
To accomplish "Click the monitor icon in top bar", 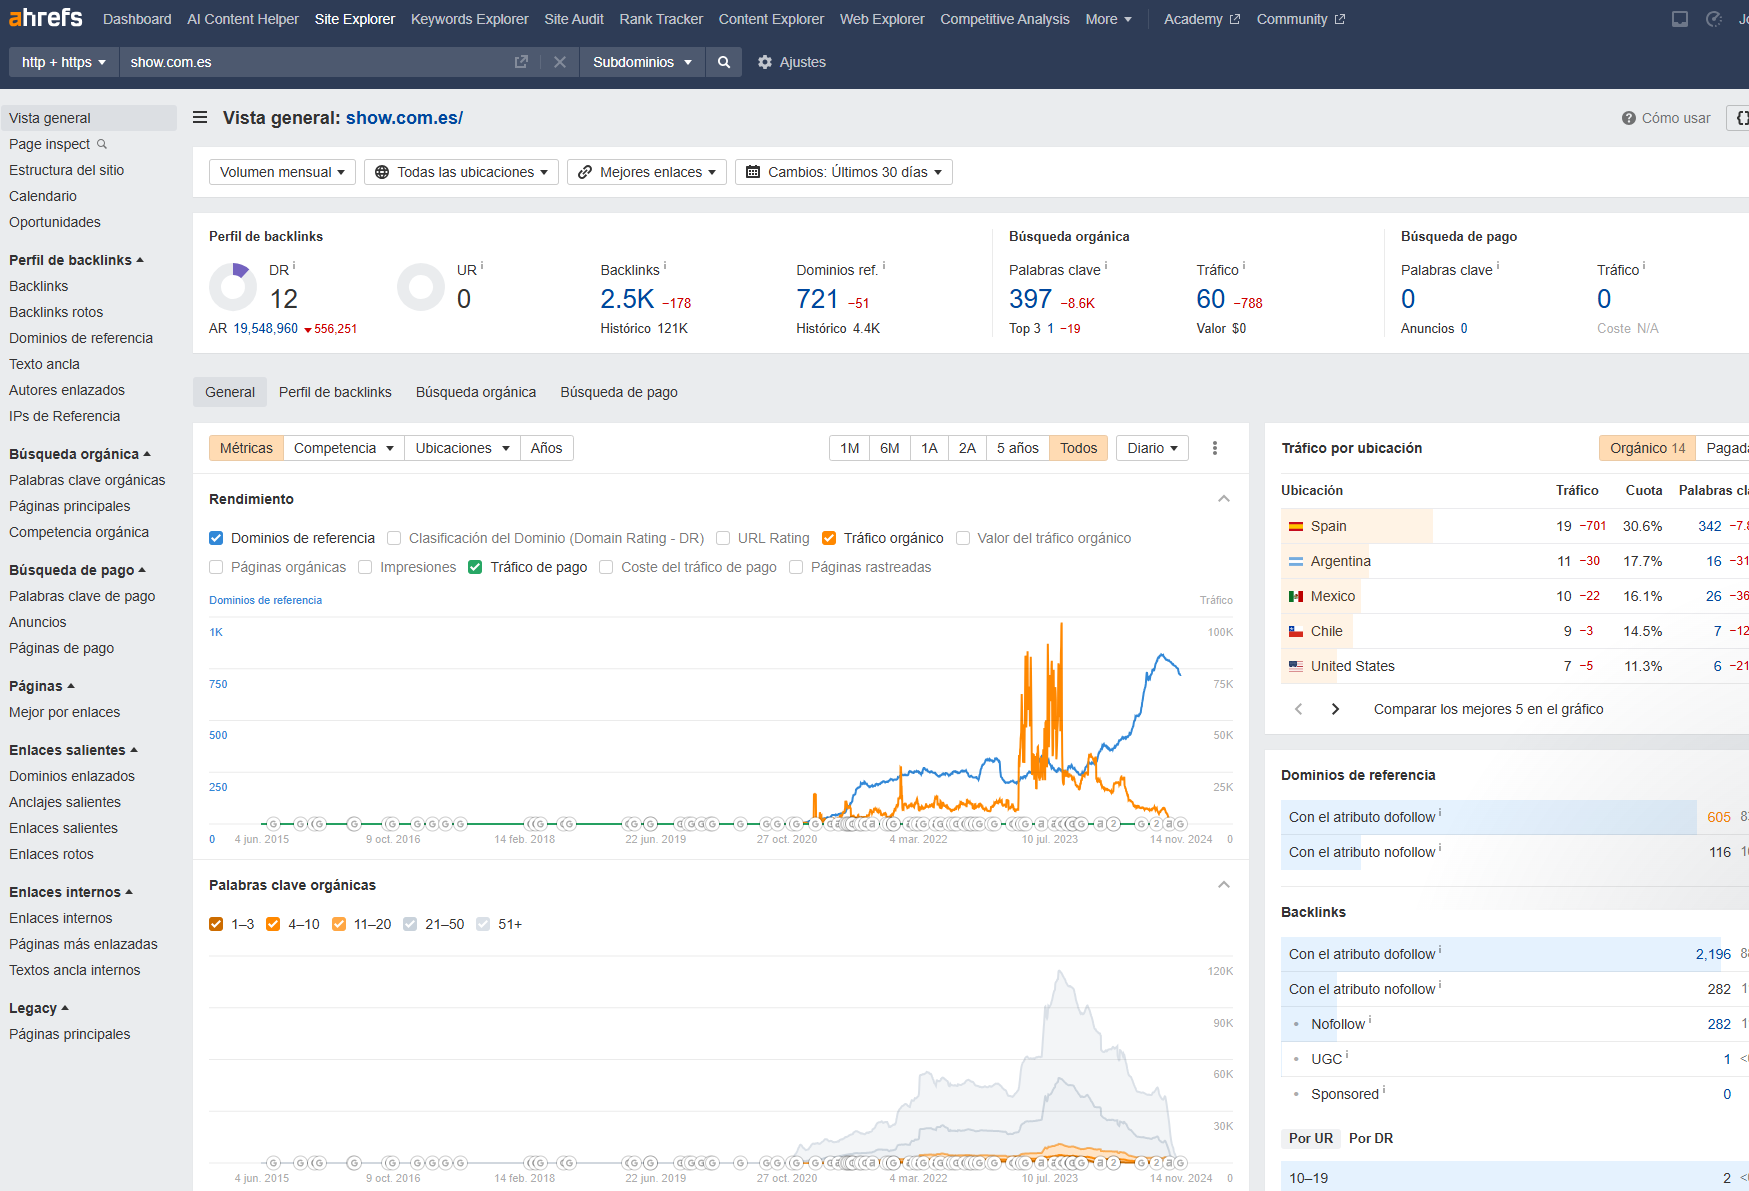I will (x=1680, y=19).
